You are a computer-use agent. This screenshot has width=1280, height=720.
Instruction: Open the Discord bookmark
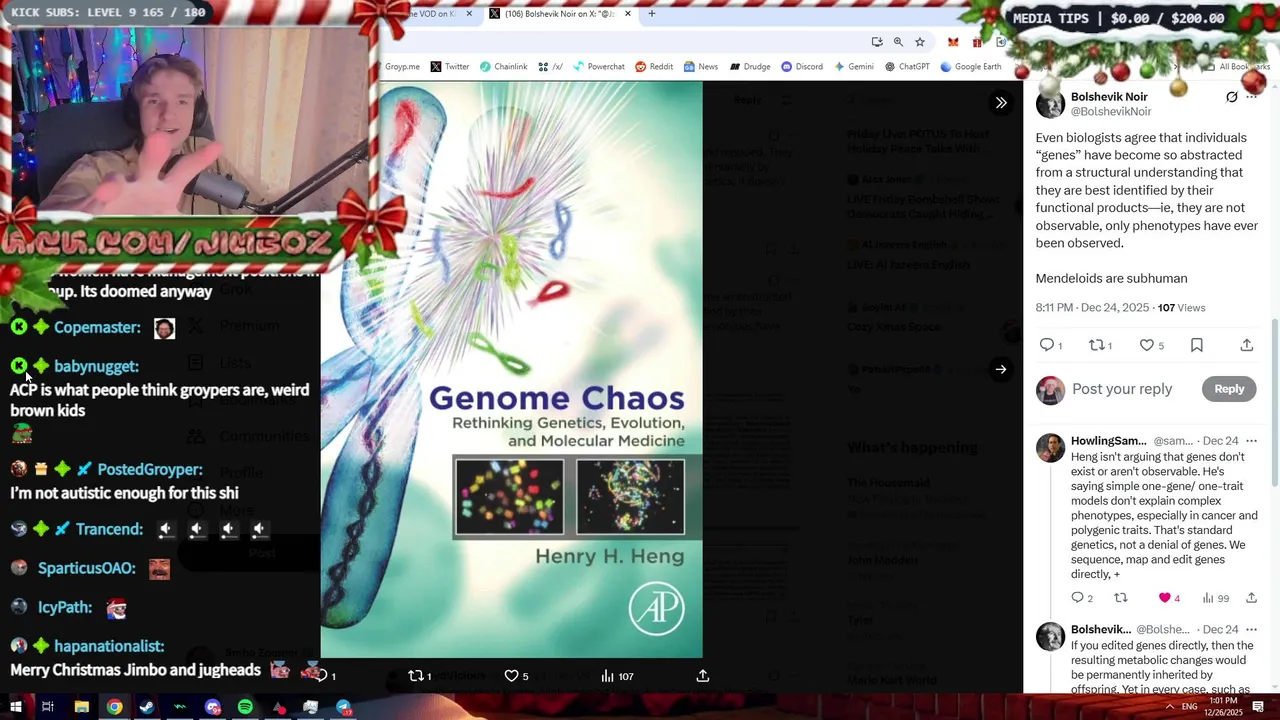[802, 67]
